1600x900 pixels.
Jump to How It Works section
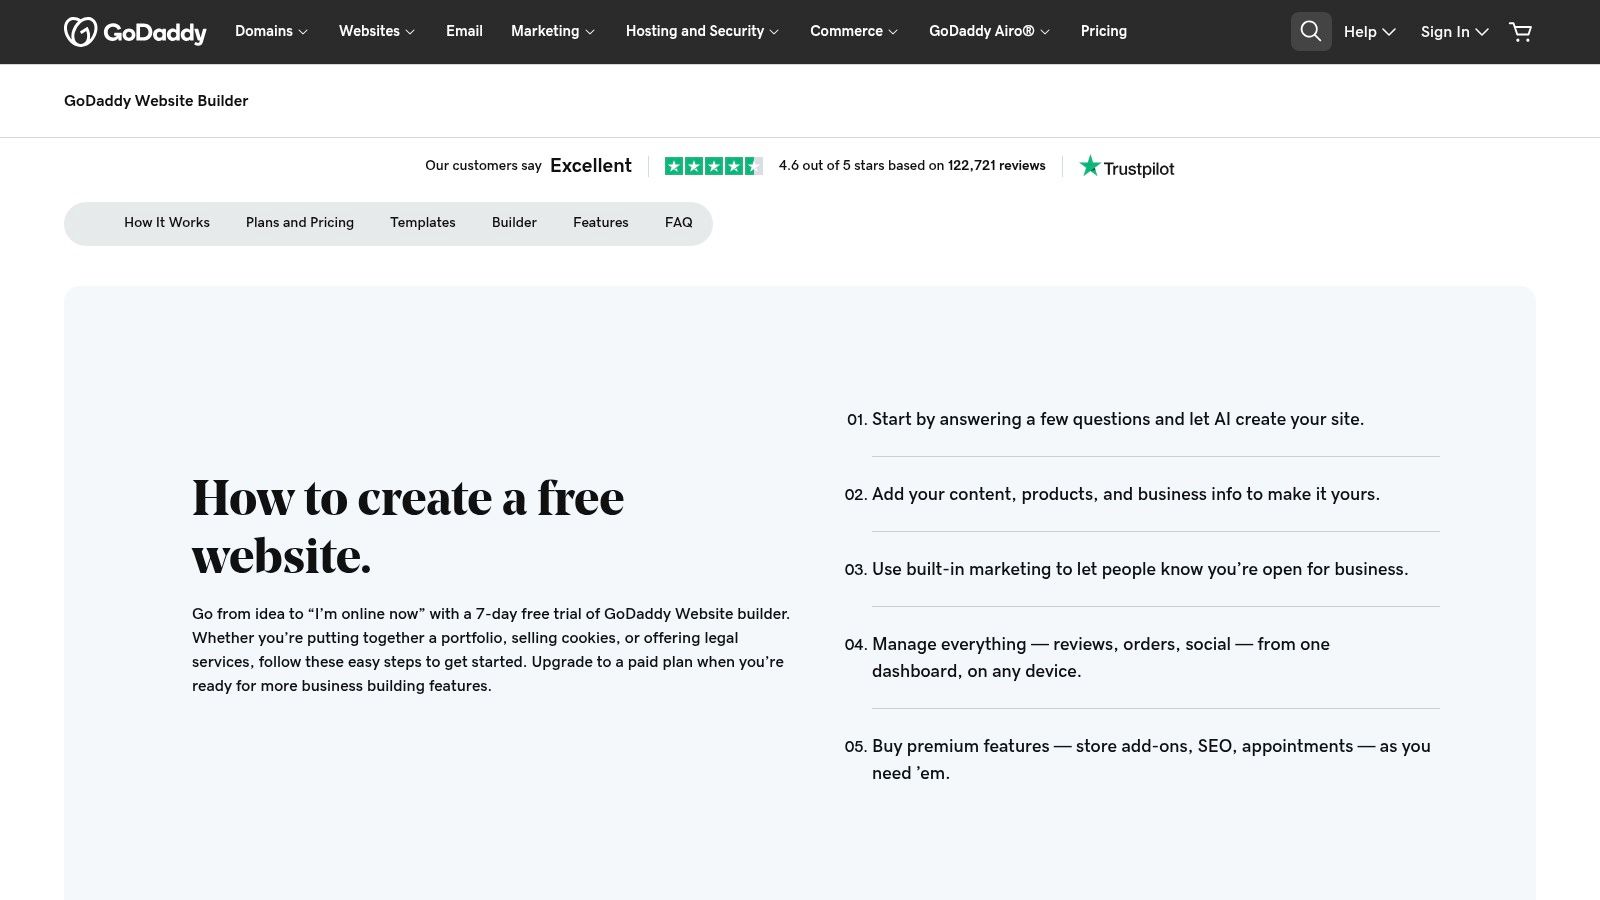point(167,223)
